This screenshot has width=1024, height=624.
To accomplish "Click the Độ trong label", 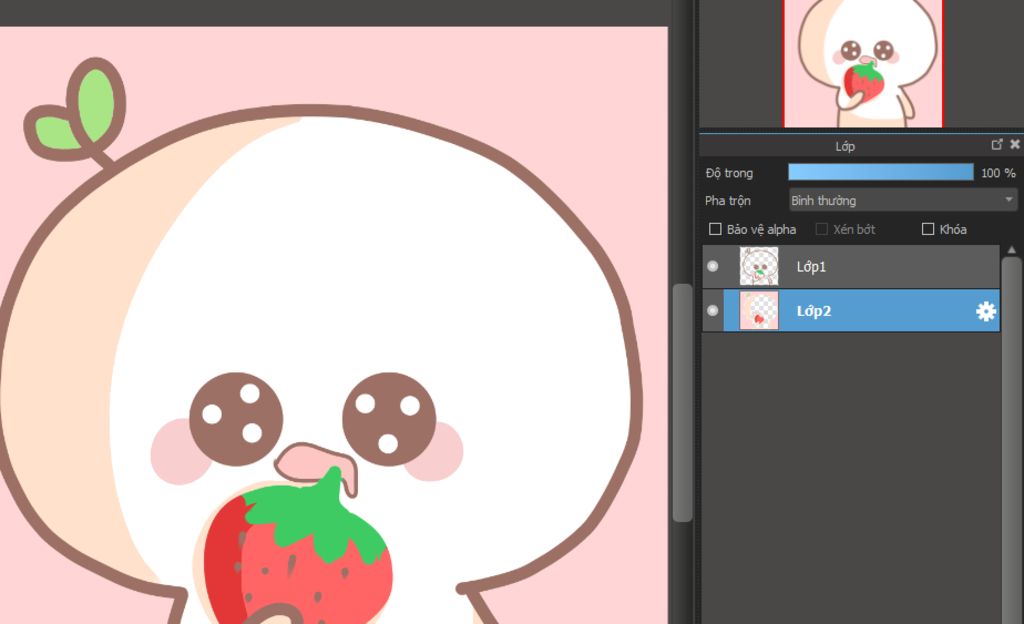I will point(729,173).
